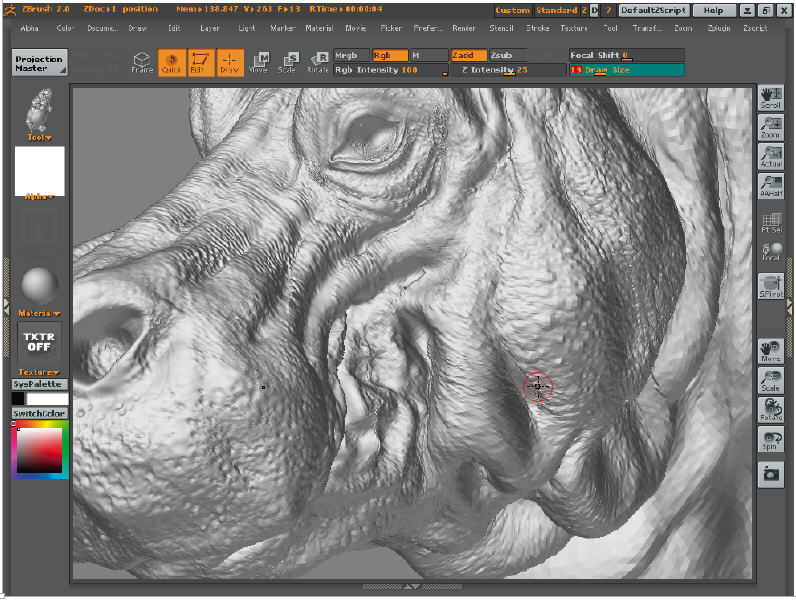Click the white Alpha thumbnail
796x600 pixels.
click(x=39, y=171)
